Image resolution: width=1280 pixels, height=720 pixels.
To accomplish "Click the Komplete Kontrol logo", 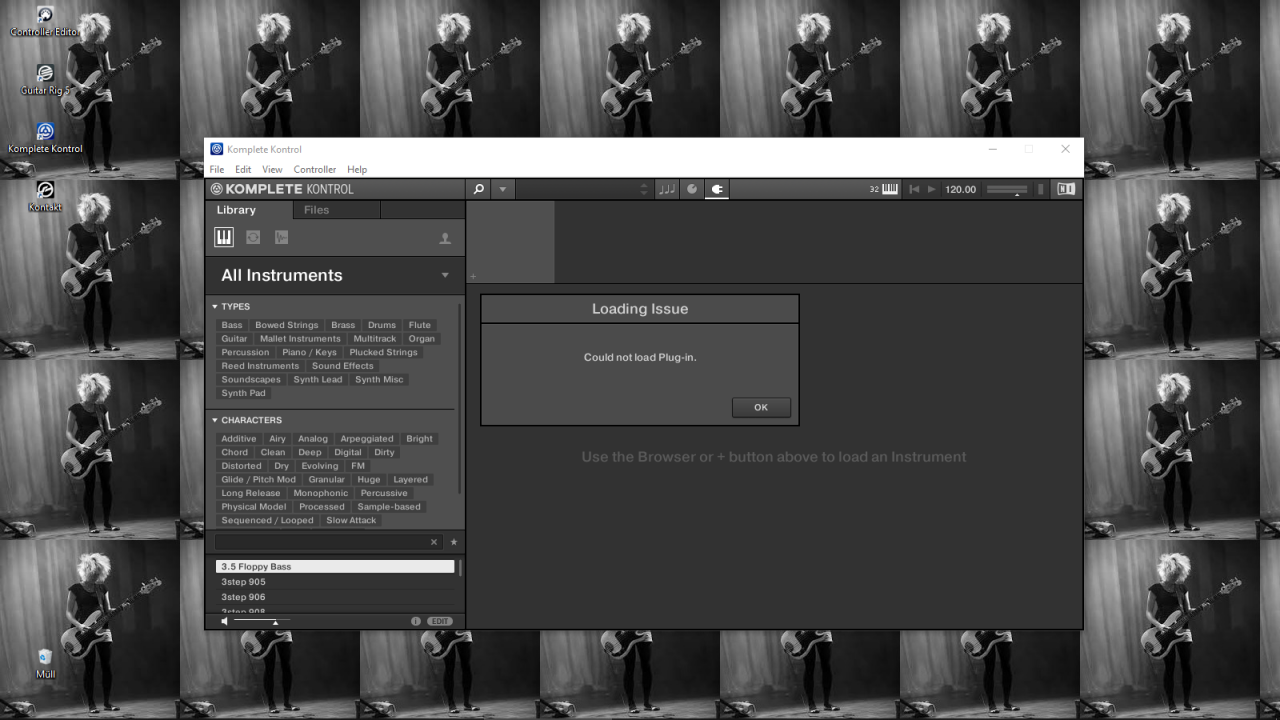I will point(282,189).
